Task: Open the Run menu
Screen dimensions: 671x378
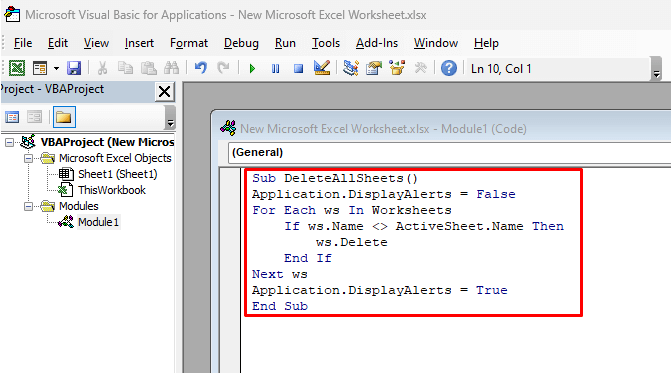Action: pos(285,43)
